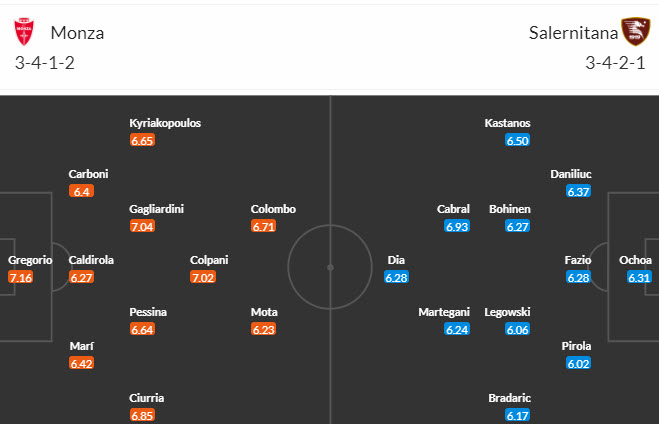This screenshot has width=659, height=424.
Task: Open Kastanos player details
Action: pyautogui.click(x=507, y=123)
